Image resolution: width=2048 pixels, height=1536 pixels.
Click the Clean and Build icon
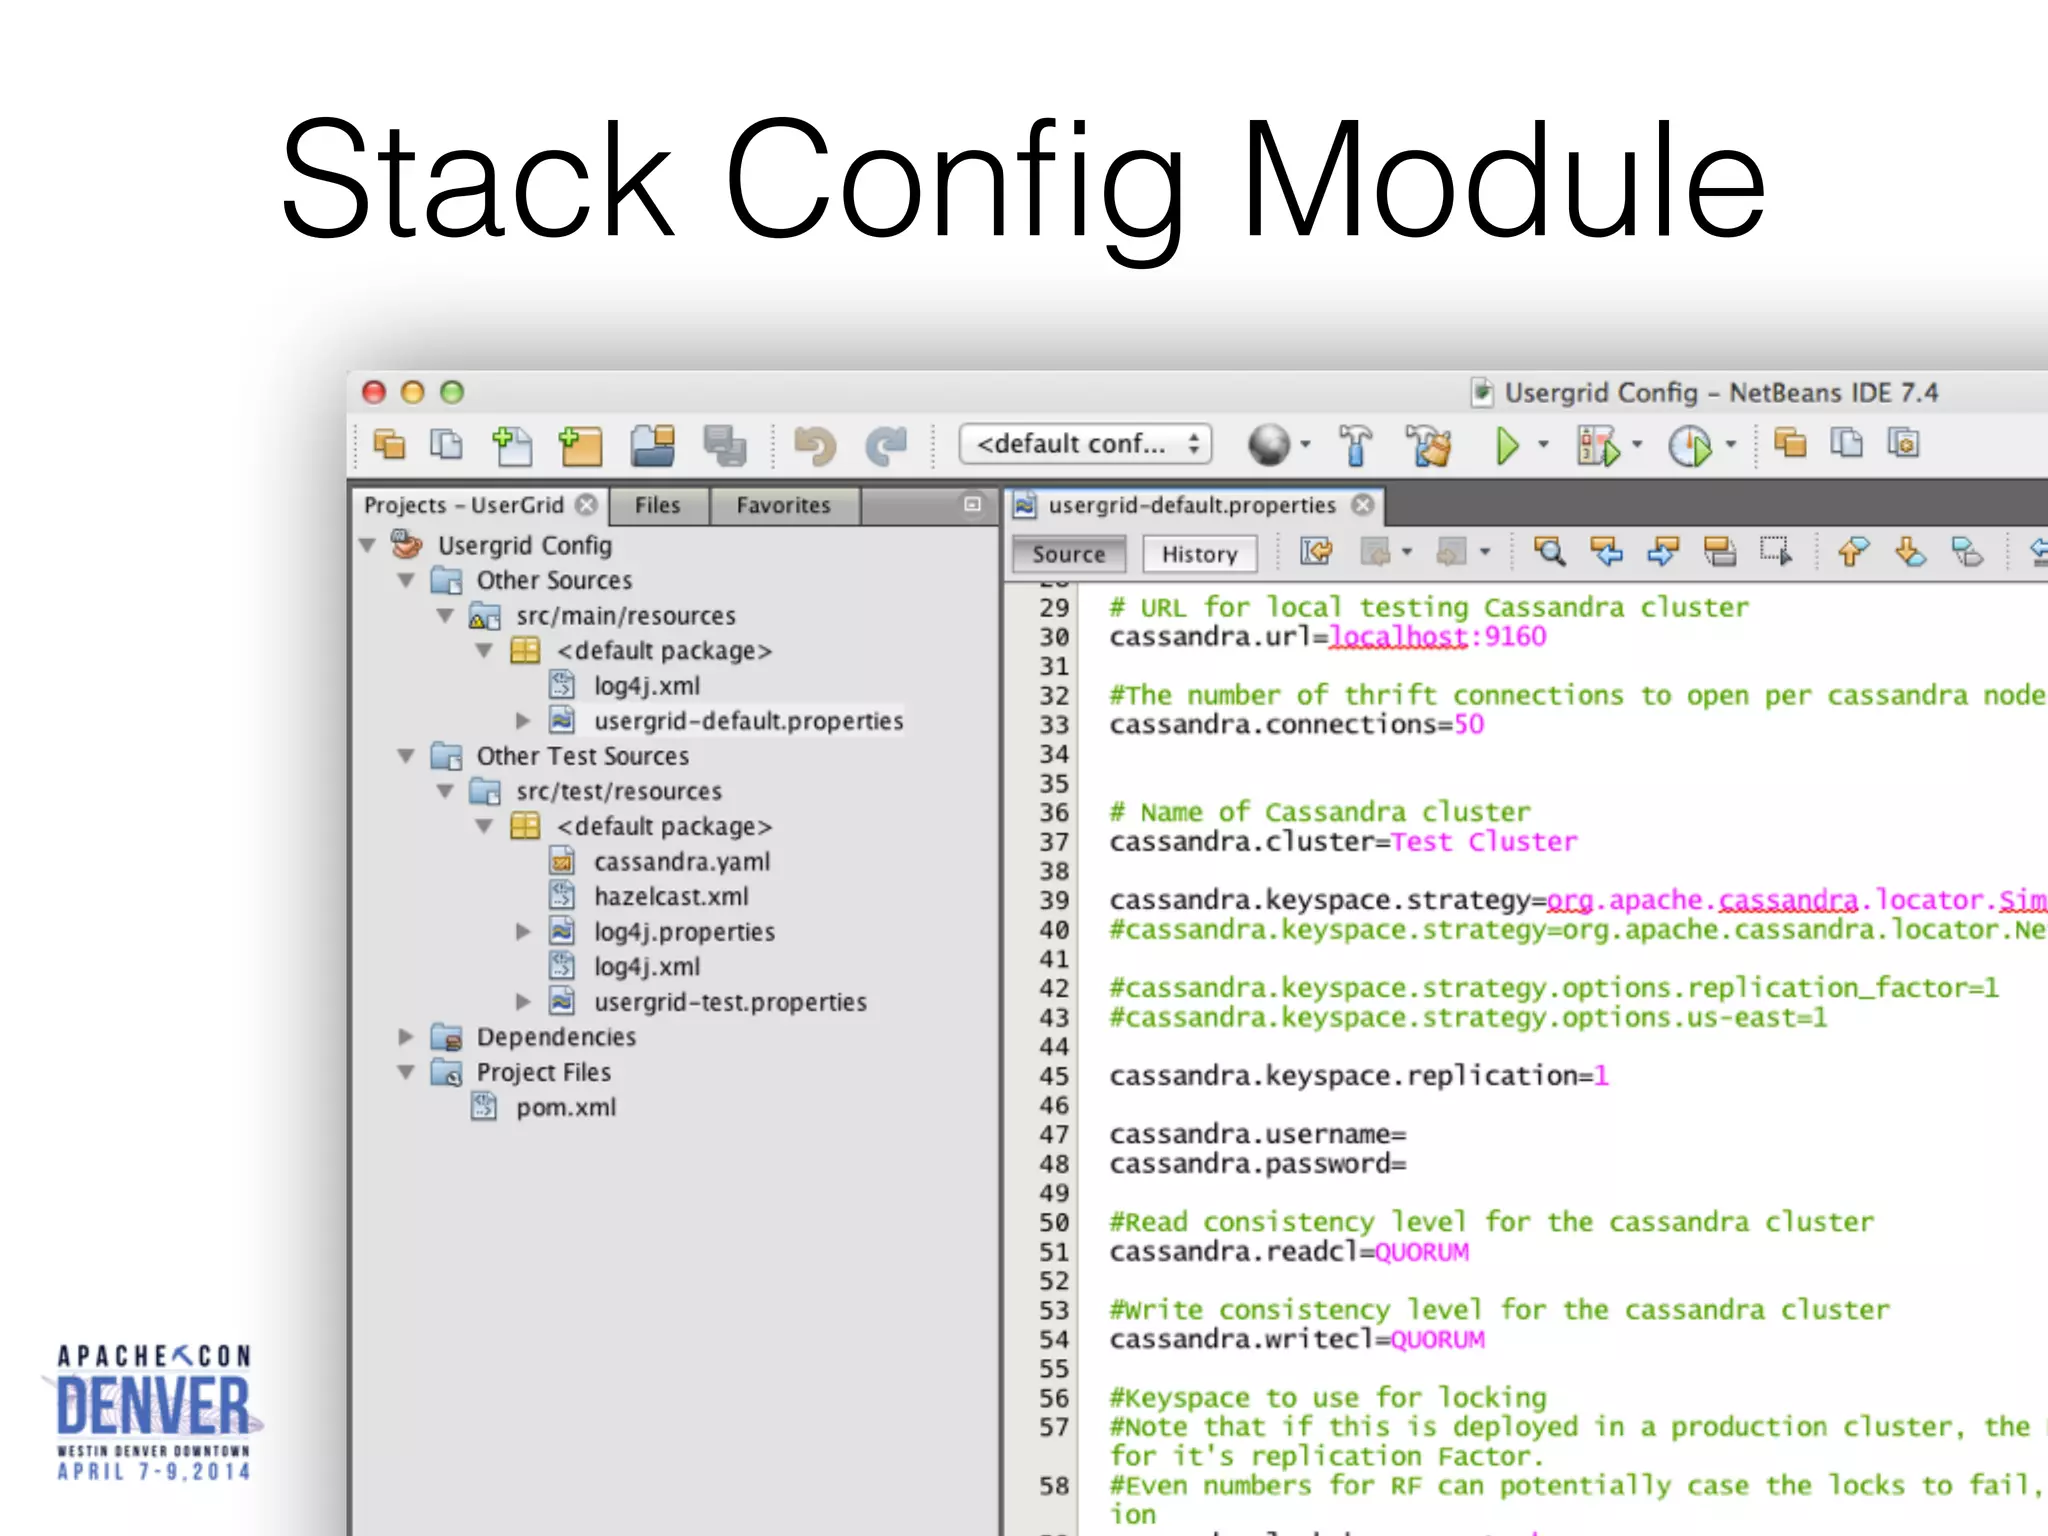pyautogui.click(x=1428, y=445)
